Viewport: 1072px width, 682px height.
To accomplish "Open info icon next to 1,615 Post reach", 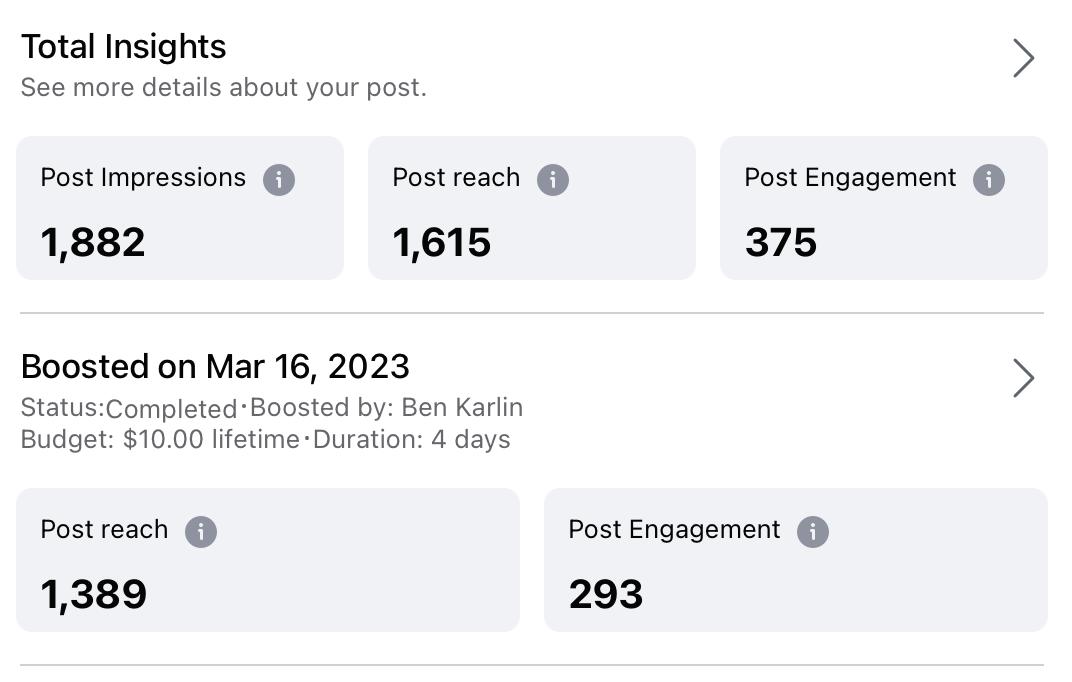I will tap(553, 180).
